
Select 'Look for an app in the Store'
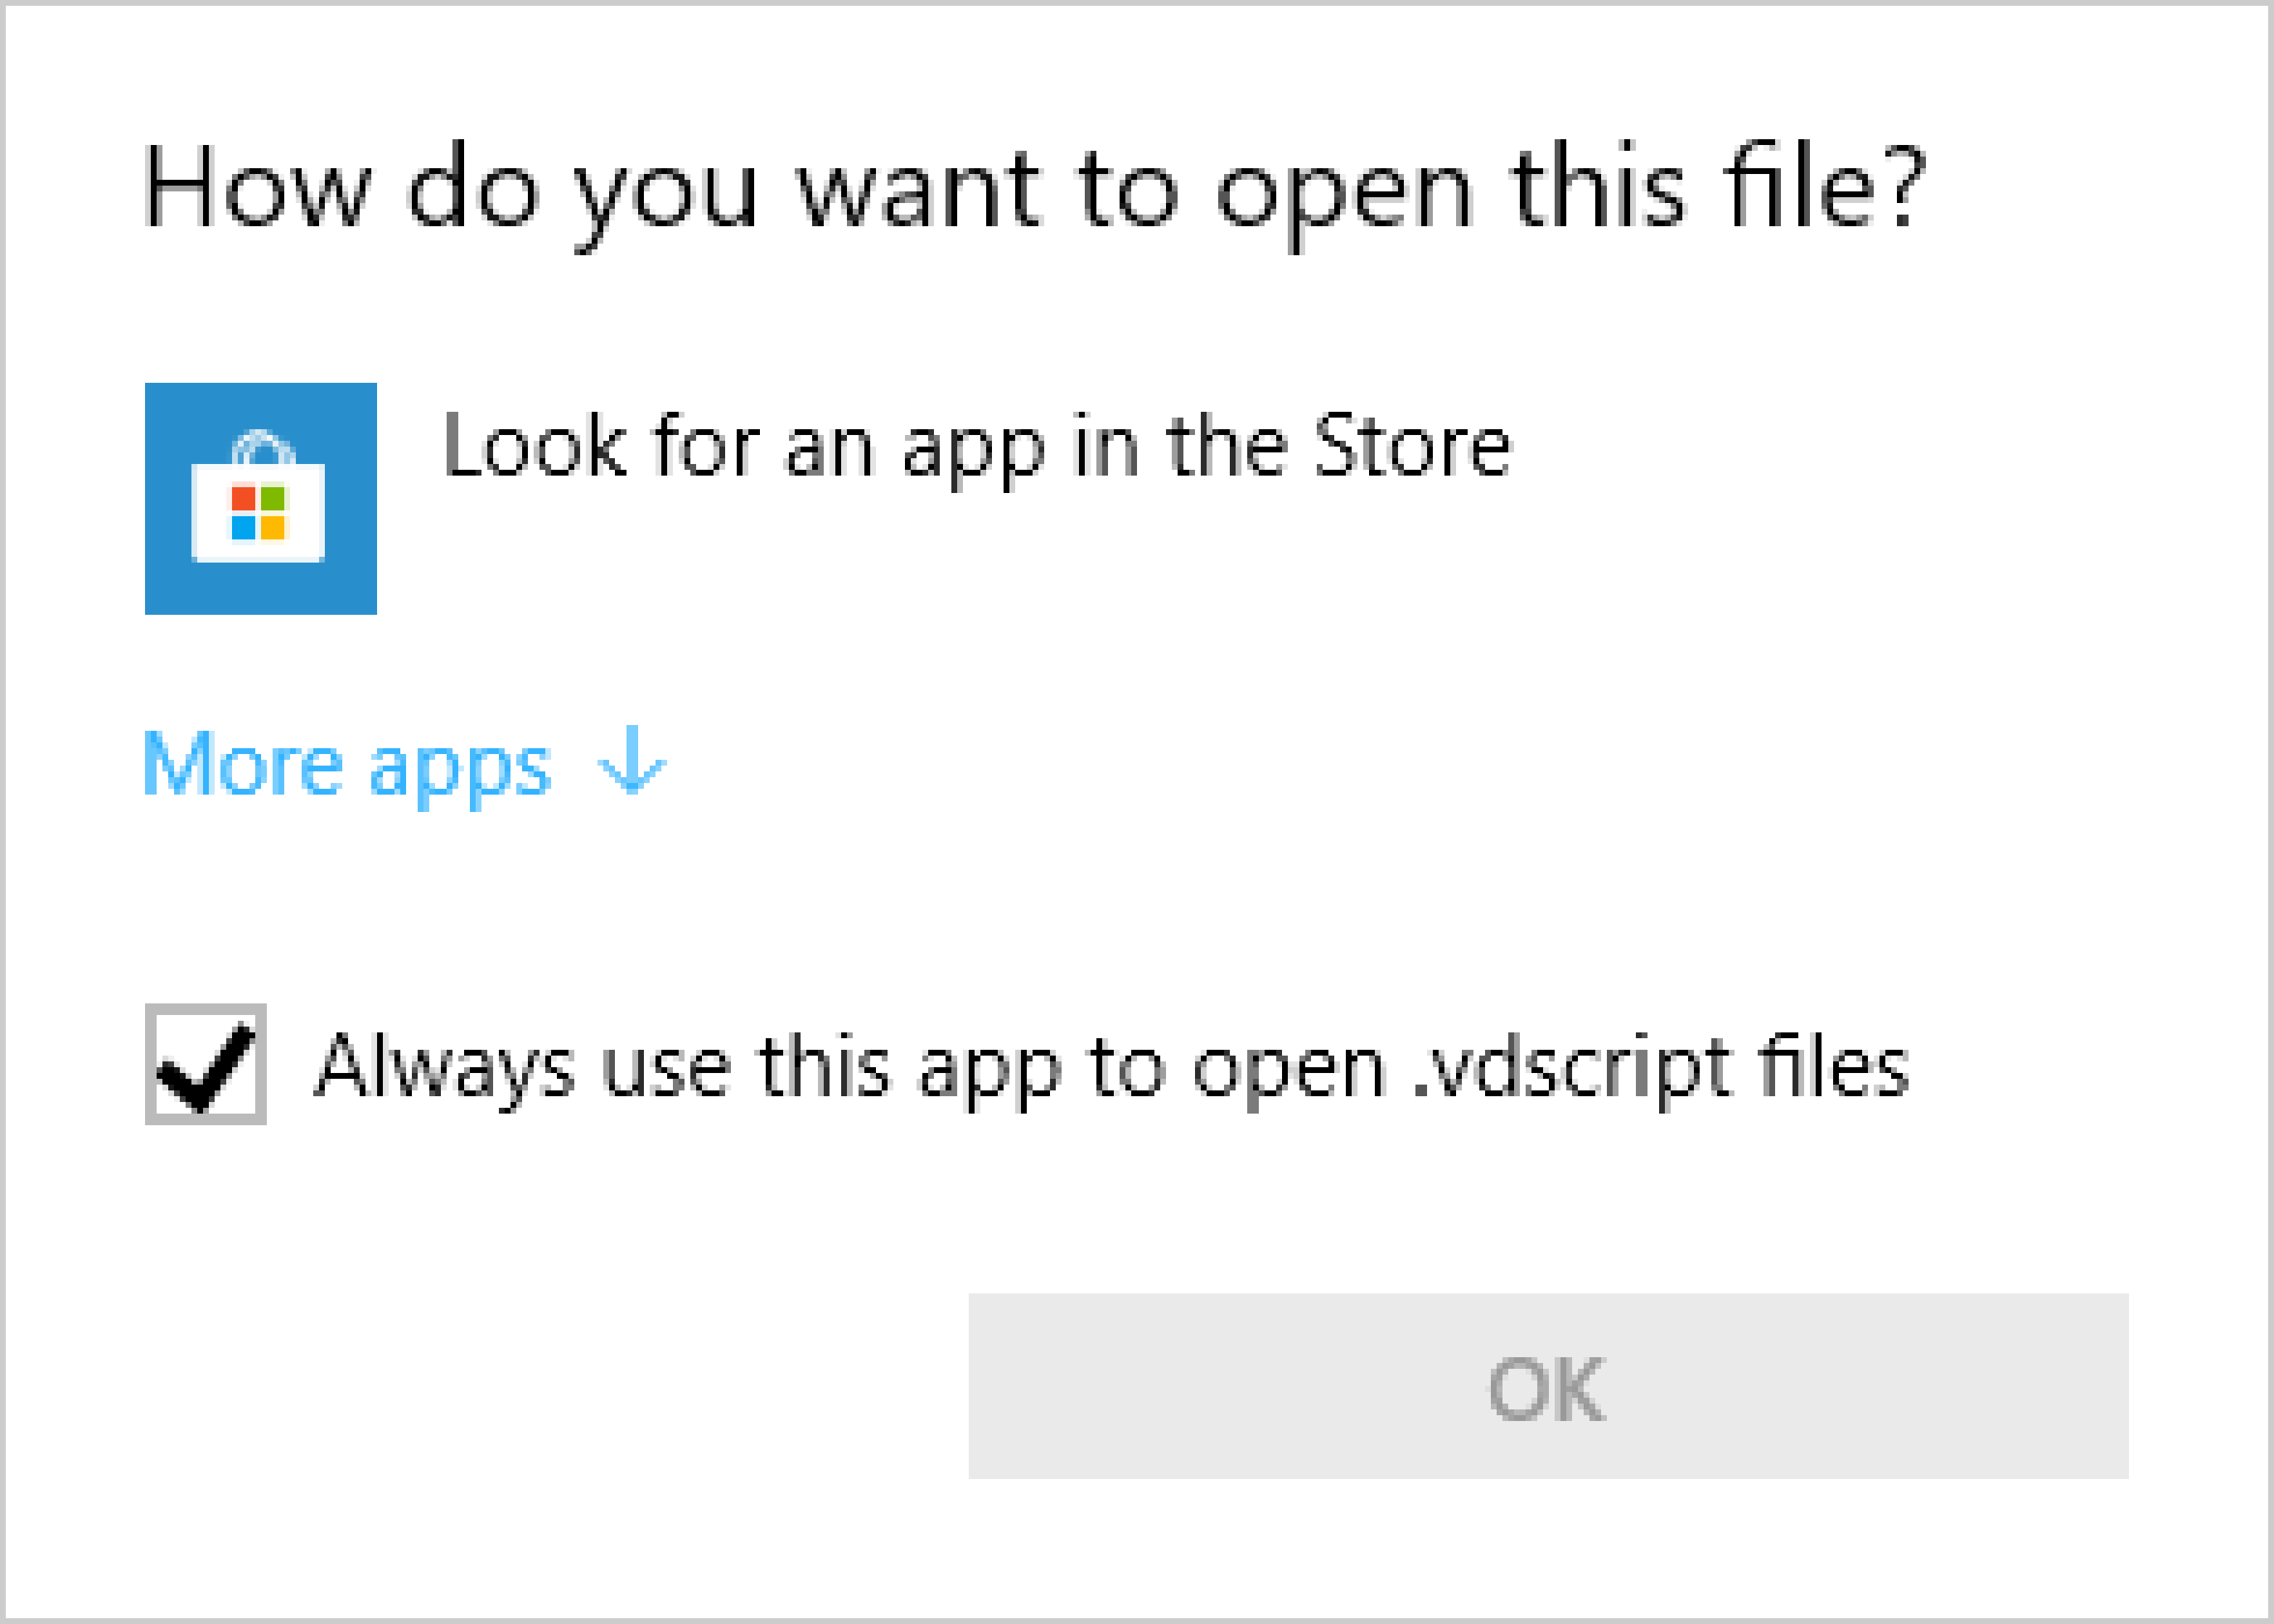(975, 447)
